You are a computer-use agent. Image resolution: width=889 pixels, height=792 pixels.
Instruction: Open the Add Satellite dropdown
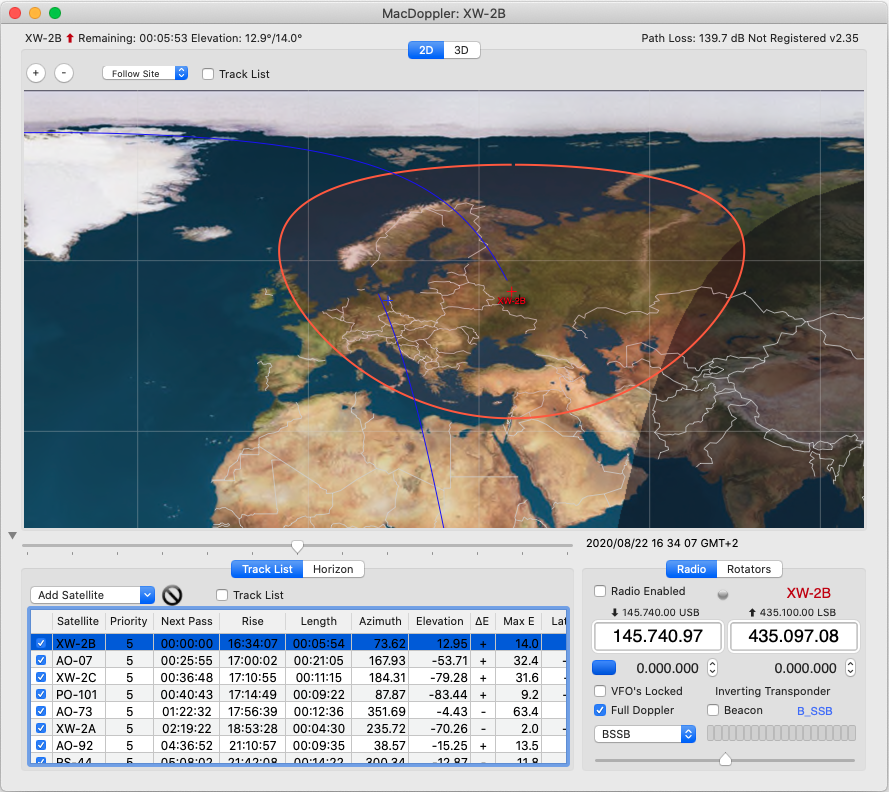click(x=92, y=595)
